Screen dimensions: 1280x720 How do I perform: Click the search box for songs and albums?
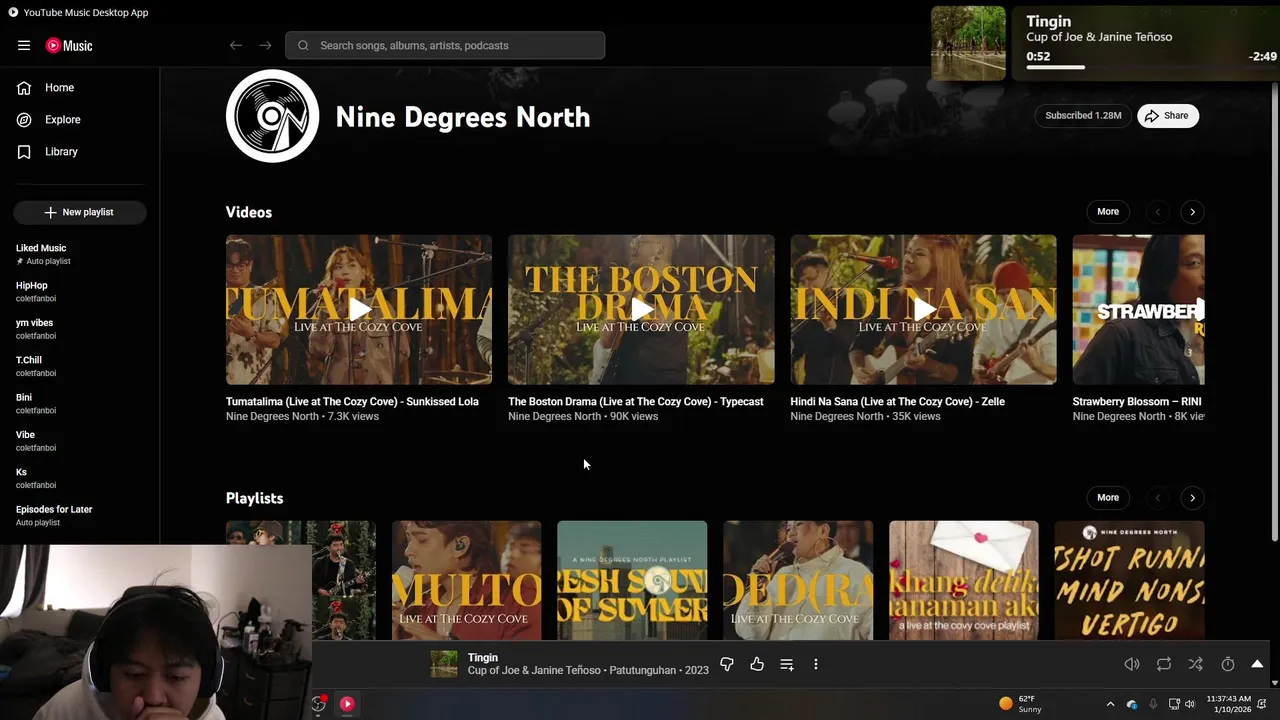[445, 45]
